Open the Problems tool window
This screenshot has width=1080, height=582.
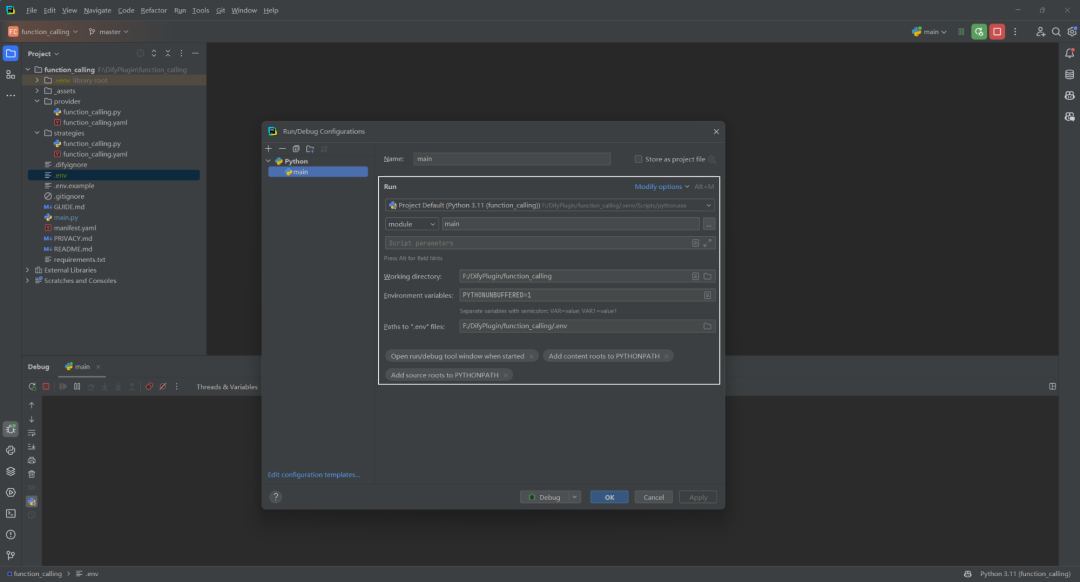click(x=10, y=534)
